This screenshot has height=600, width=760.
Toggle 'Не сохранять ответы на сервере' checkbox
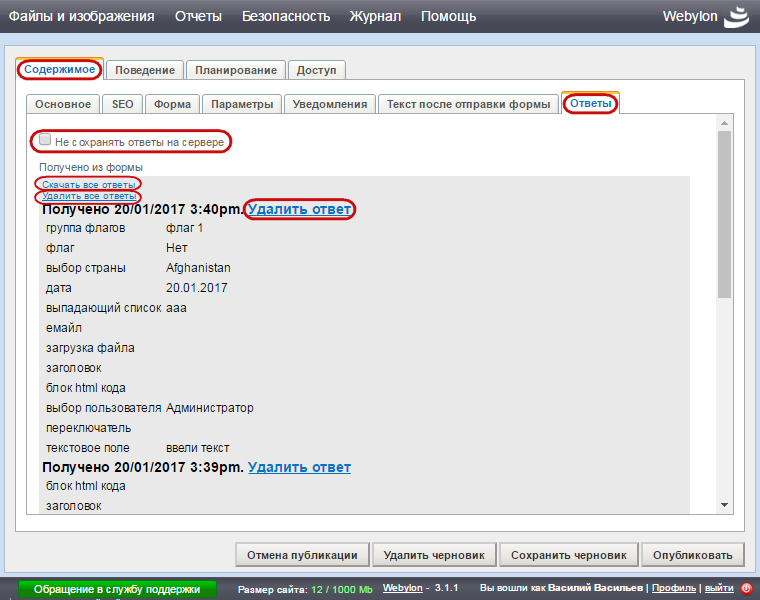point(45,140)
